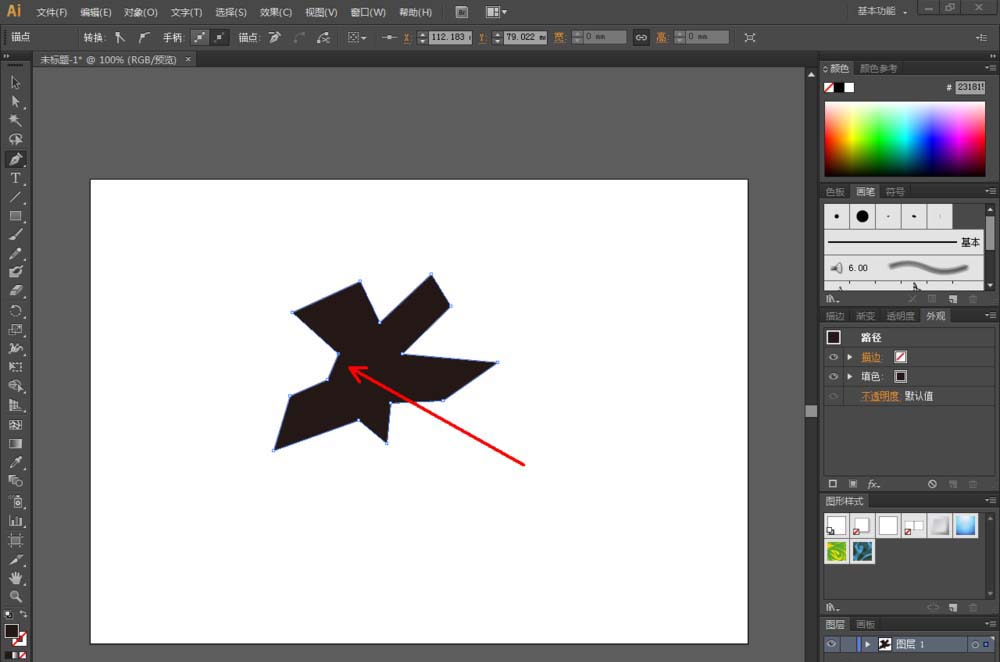
Task: Choose the Direct Selection tool
Action: (15, 102)
